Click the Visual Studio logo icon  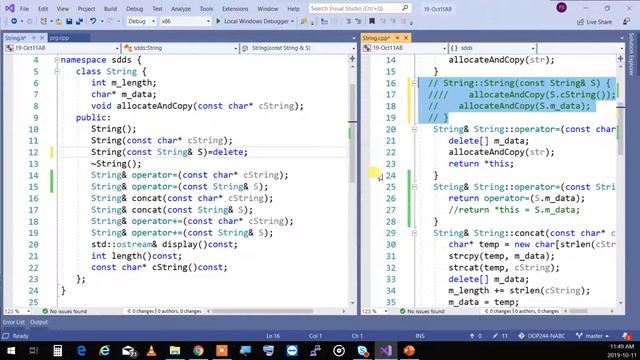tap(10, 8)
